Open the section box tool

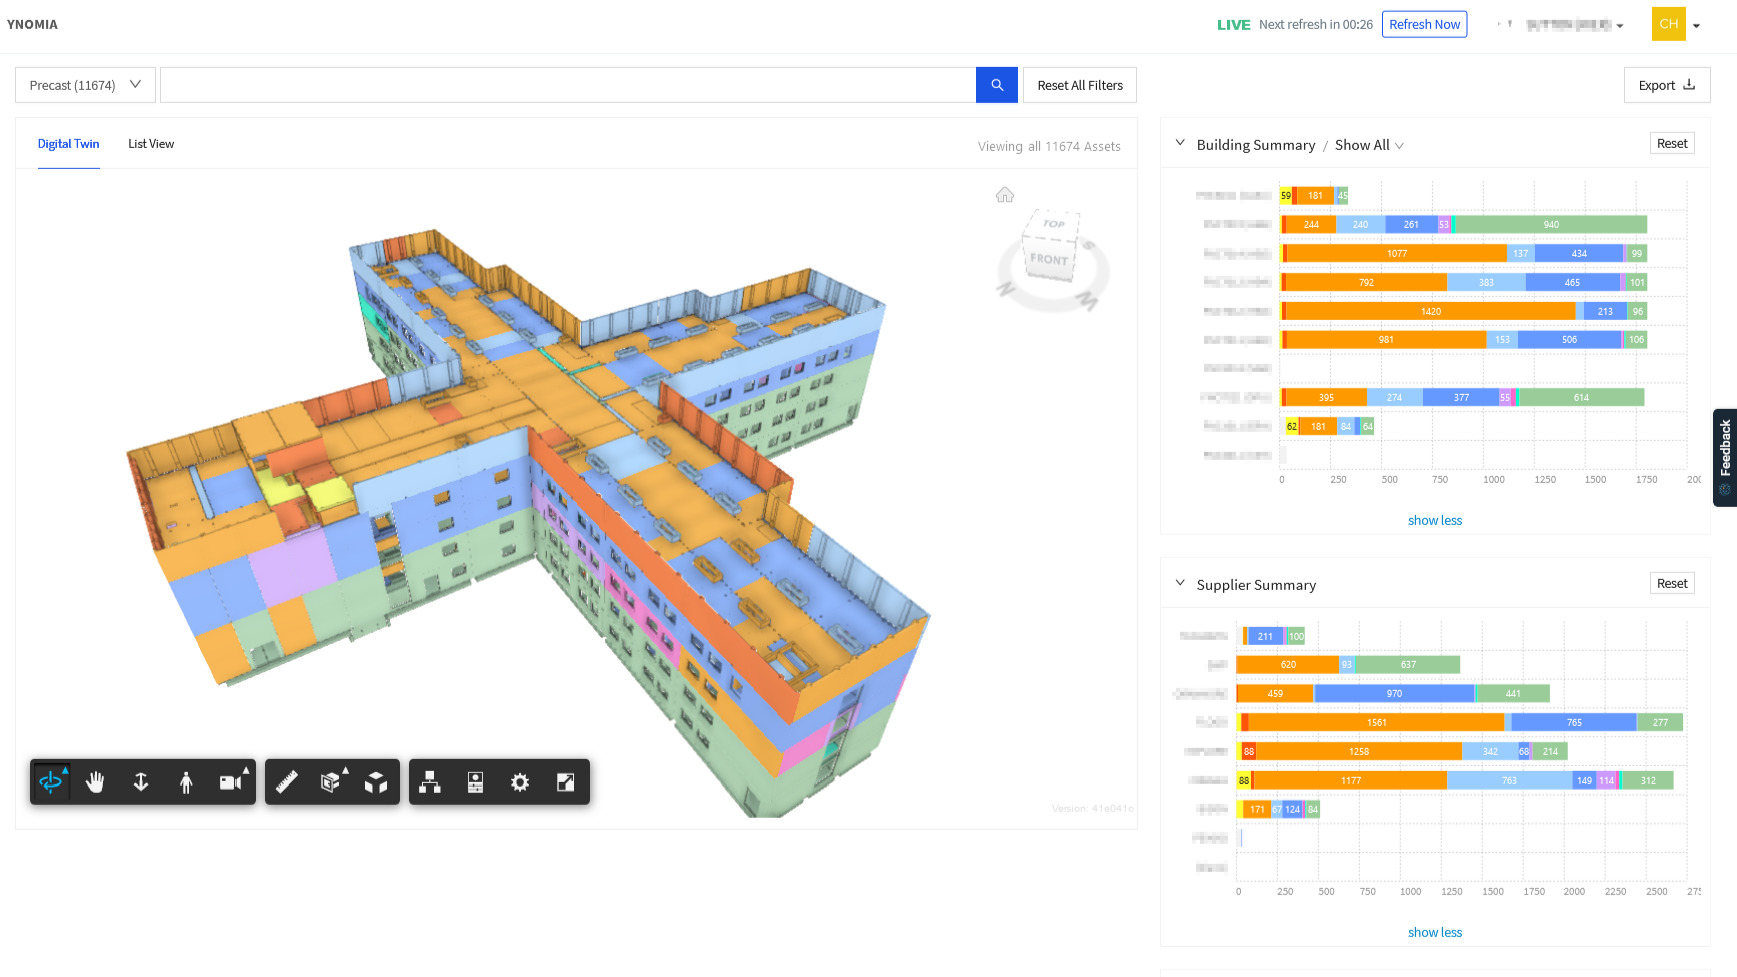coord(332,782)
